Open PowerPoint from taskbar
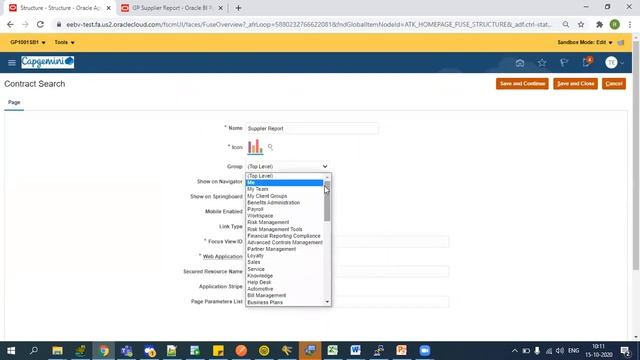640x360 pixels. 402,351
